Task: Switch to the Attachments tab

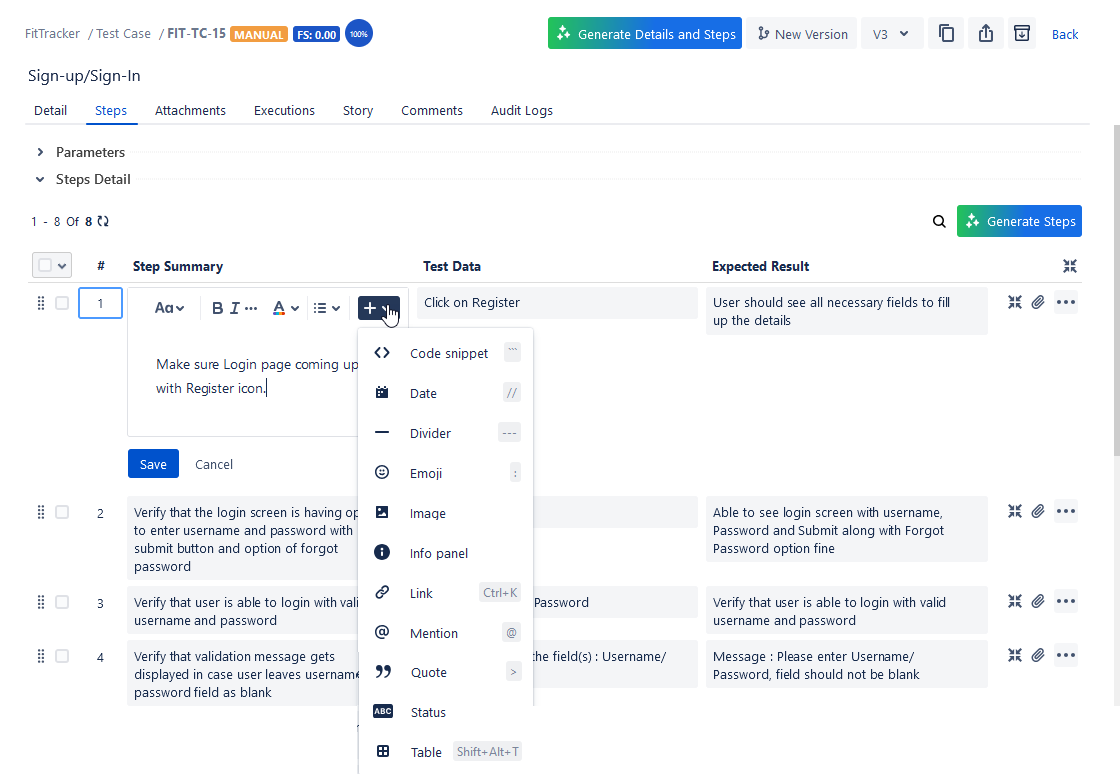Action: tap(190, 110)
